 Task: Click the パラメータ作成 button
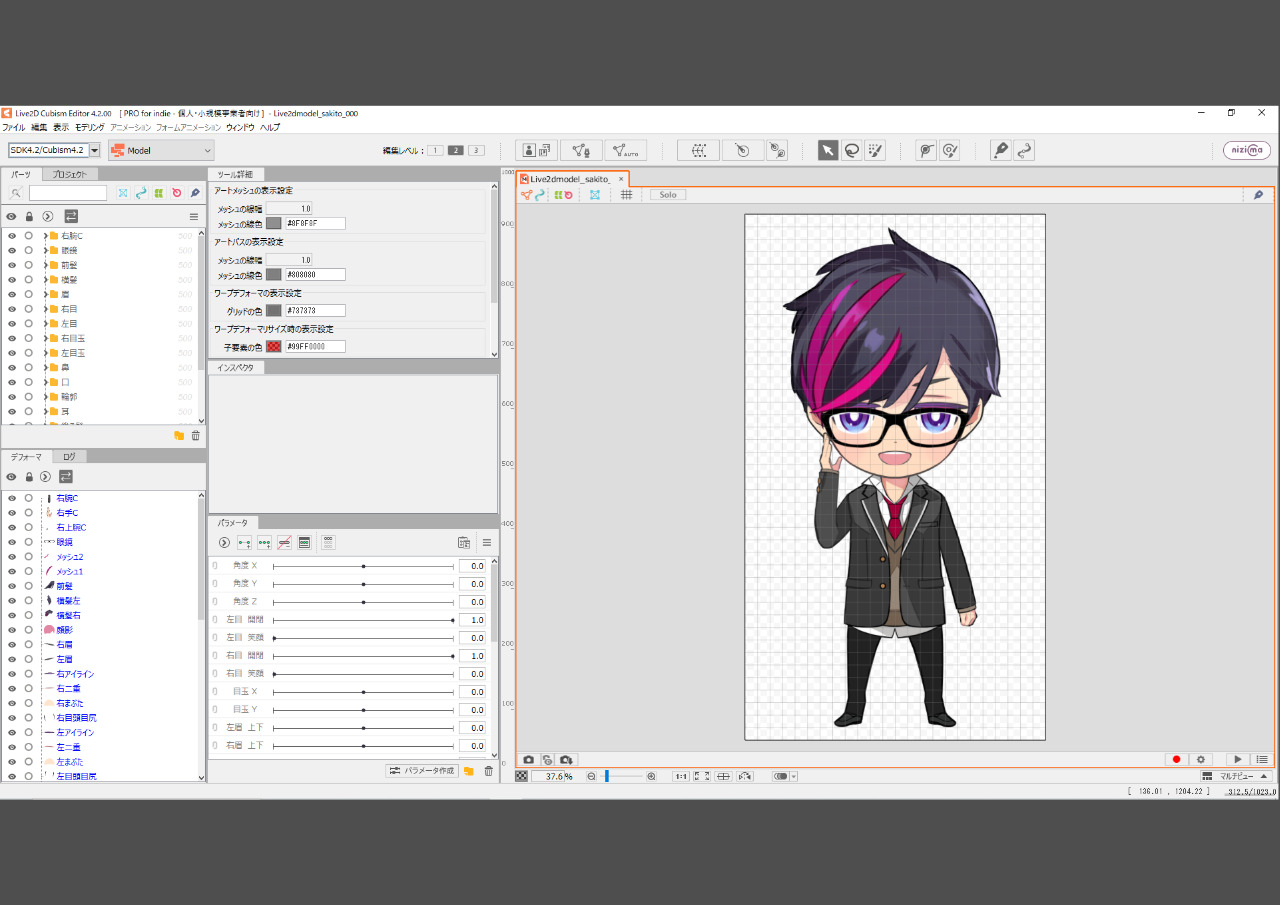click(422, 771)
